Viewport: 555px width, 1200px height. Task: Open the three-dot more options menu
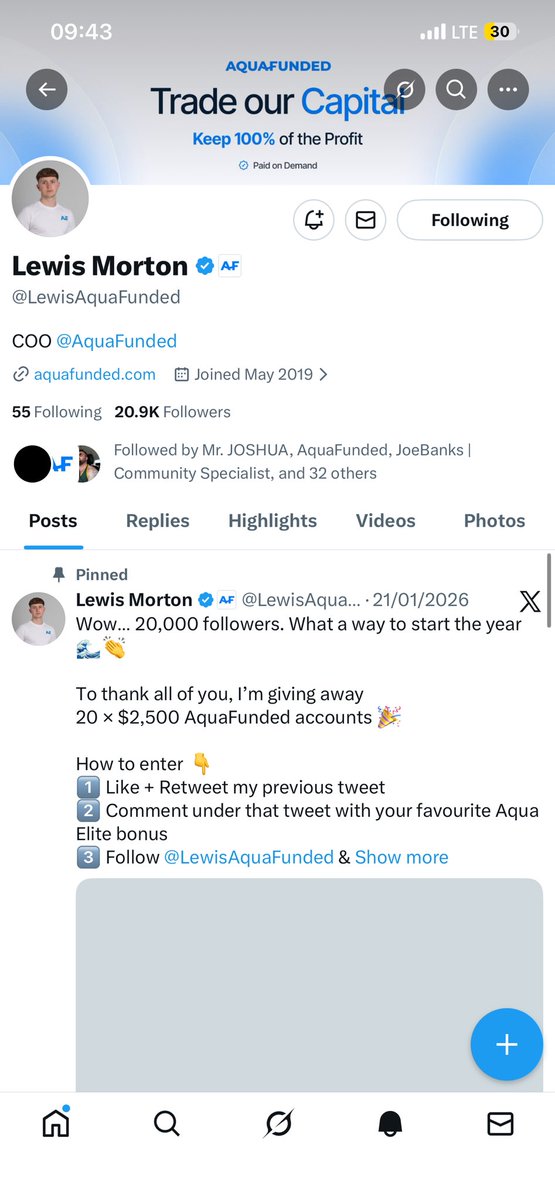508,90
